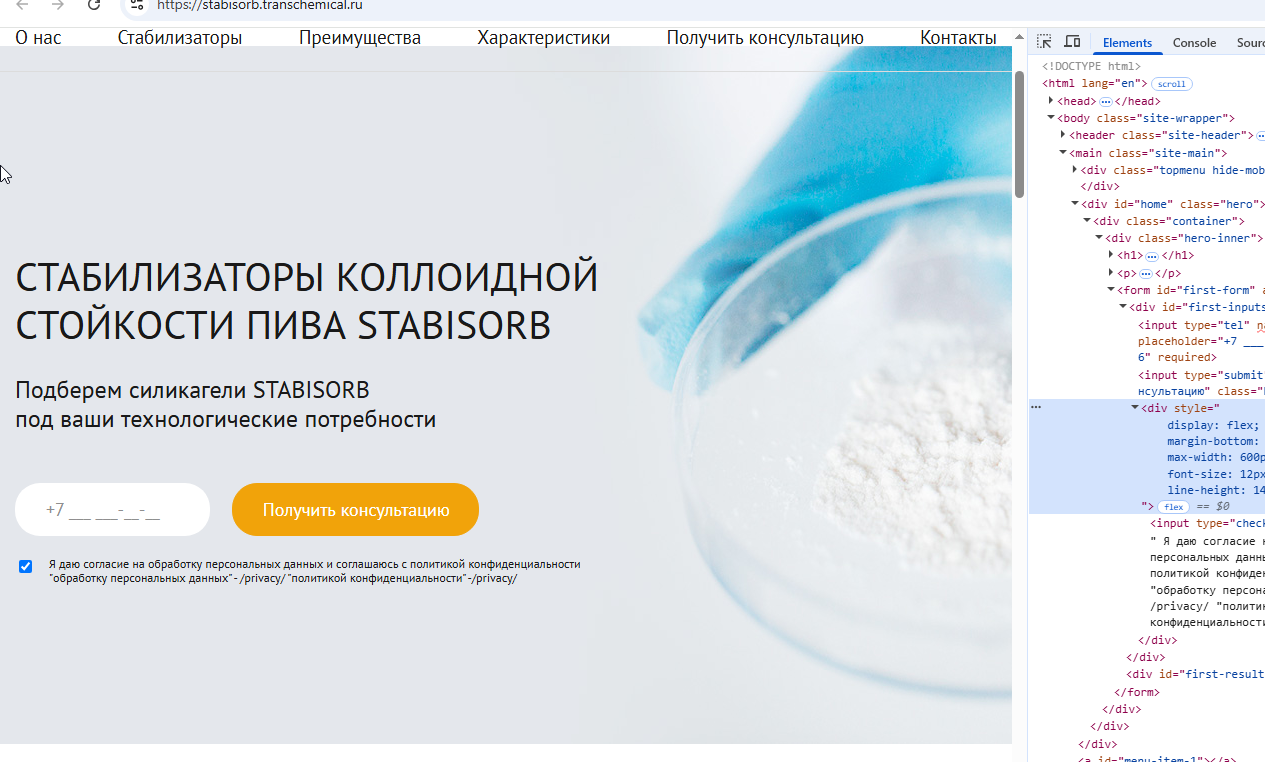Toggle the device toolbar icon in DevTools
This screenshot has height=762, width=1265.
click(1072, 42)
